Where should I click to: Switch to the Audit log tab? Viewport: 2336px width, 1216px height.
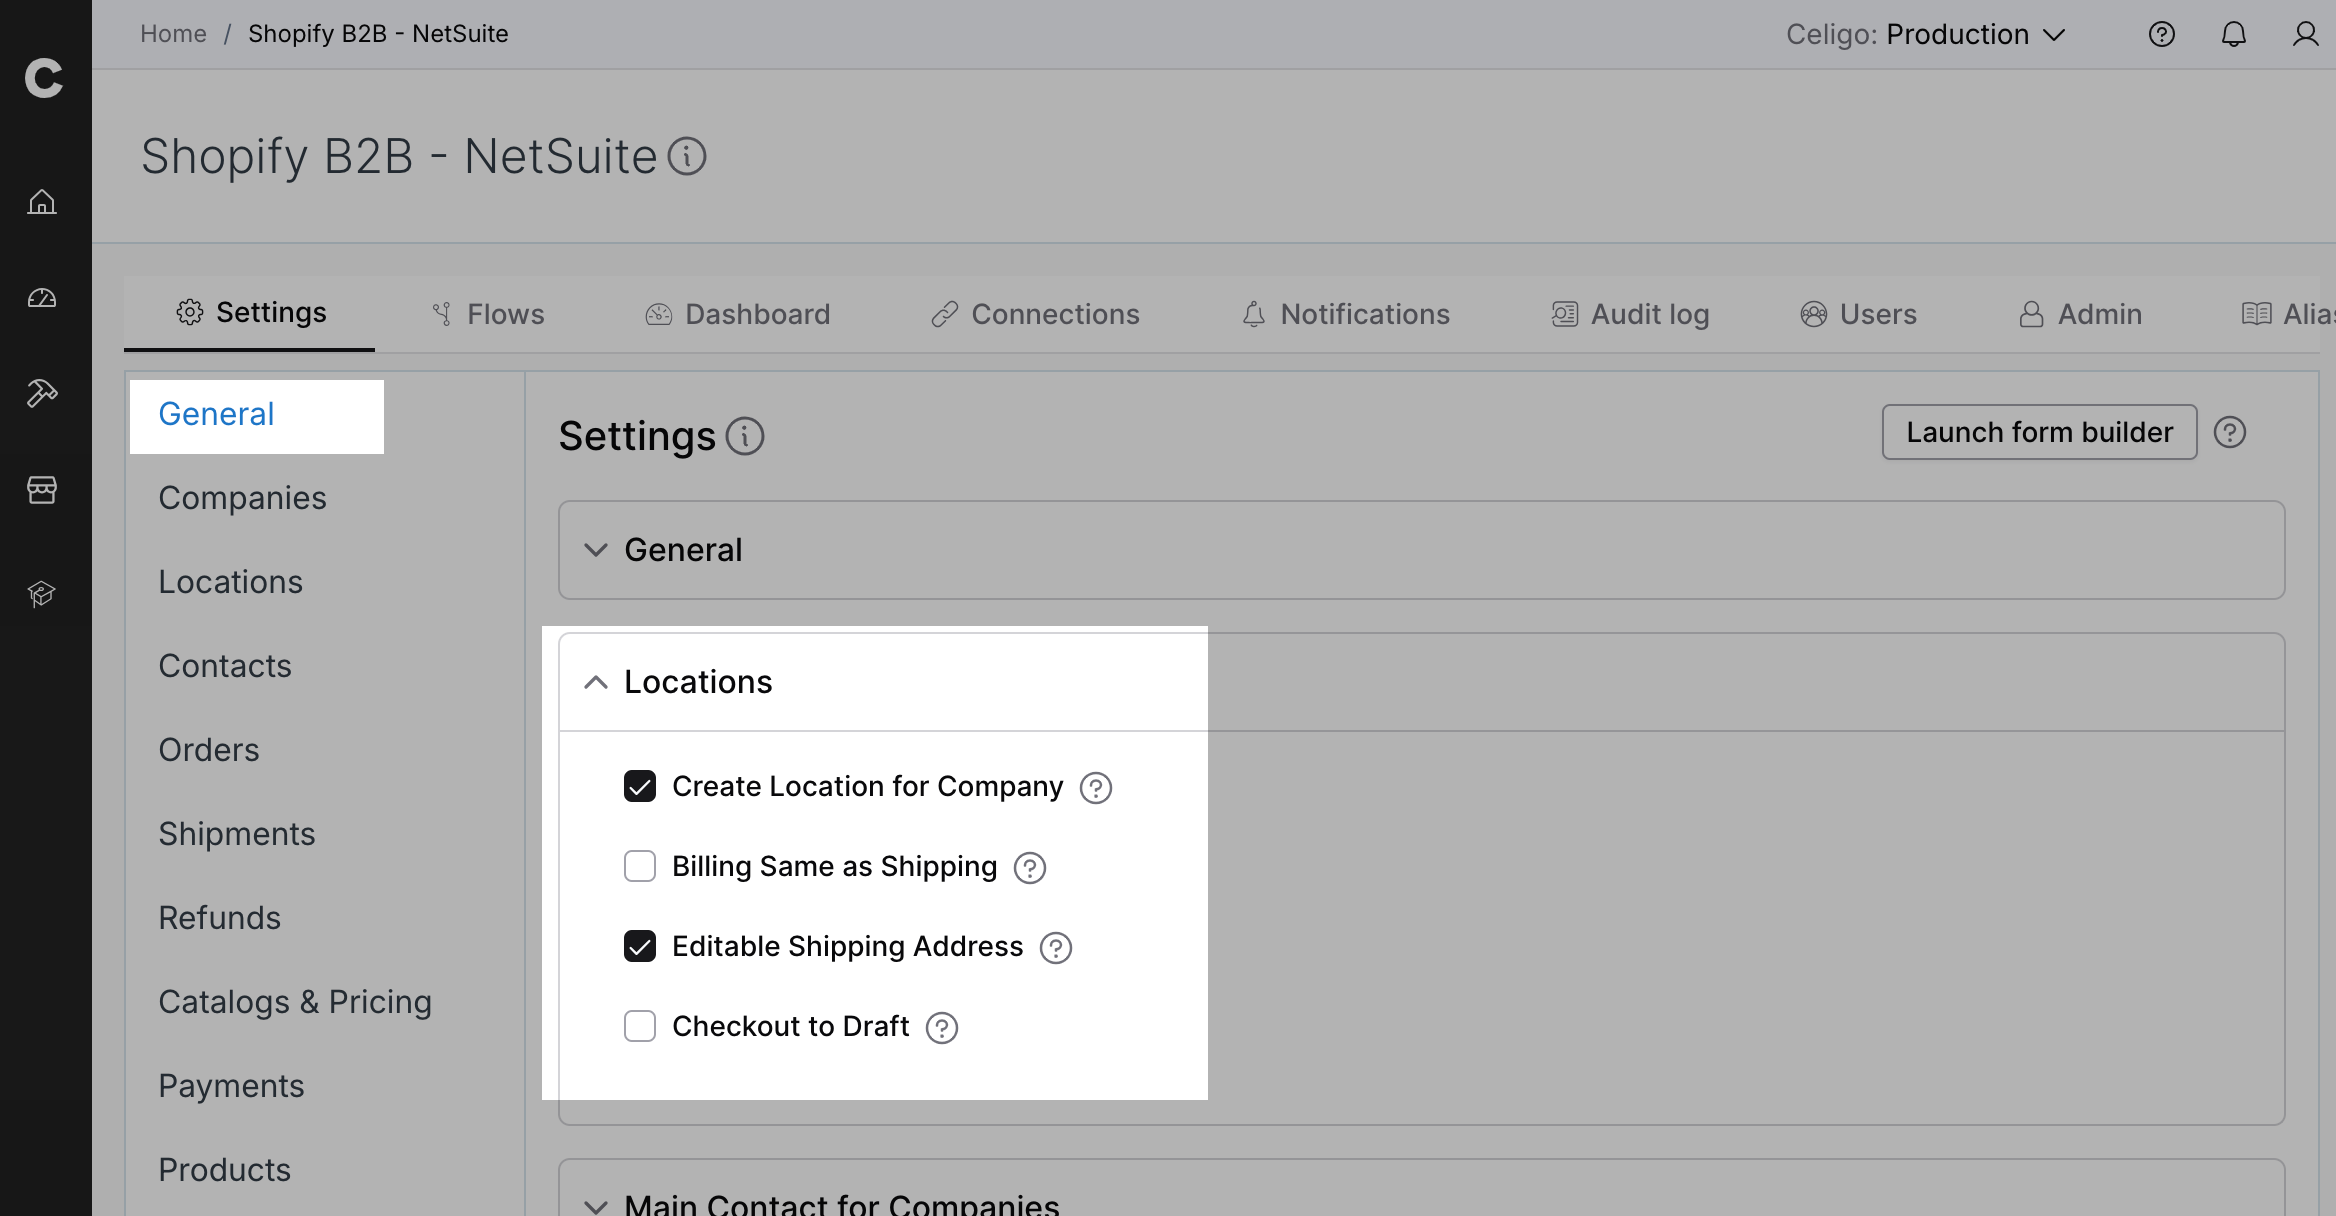(1630, 314)
